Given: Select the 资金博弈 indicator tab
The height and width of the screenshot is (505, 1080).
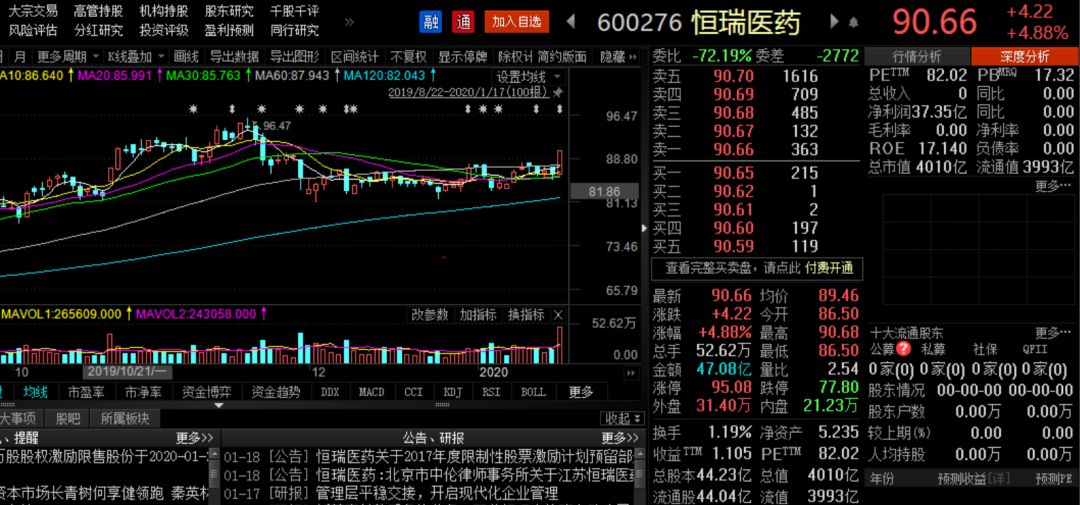Looking at the screenshot, I should click(207, 392).
